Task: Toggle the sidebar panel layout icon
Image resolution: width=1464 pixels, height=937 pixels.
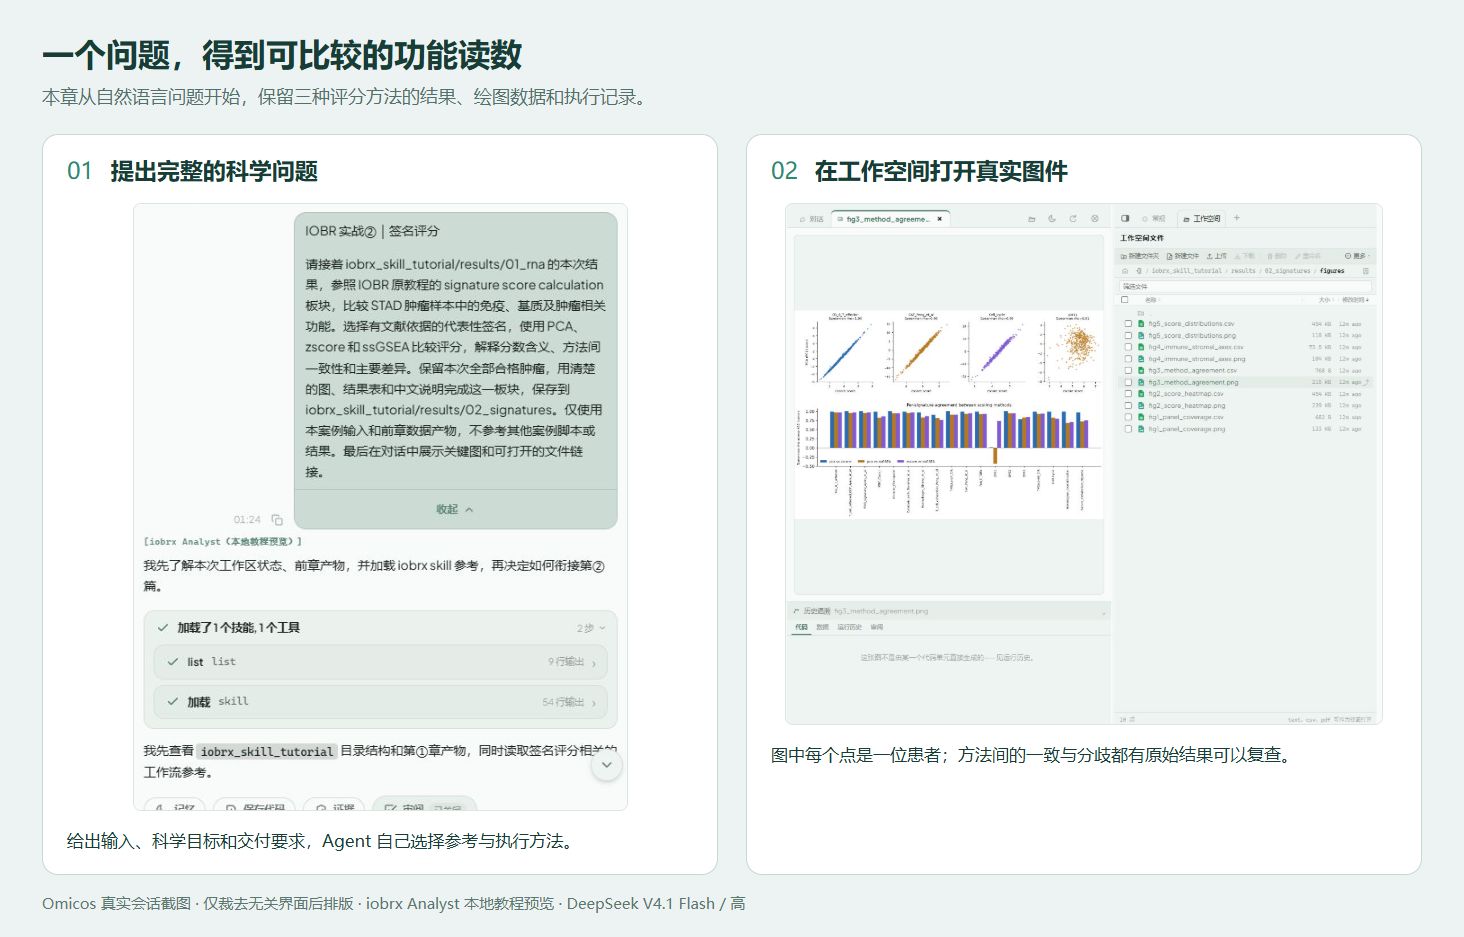Action: [1125, 218]
